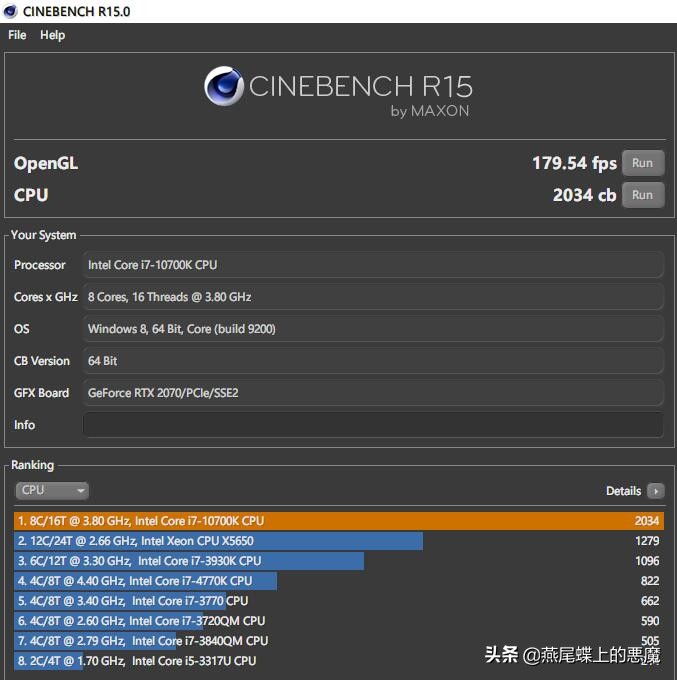Click the CB Version 64 Bit field
Screen dimensions: 677x680
click(373, 361)
